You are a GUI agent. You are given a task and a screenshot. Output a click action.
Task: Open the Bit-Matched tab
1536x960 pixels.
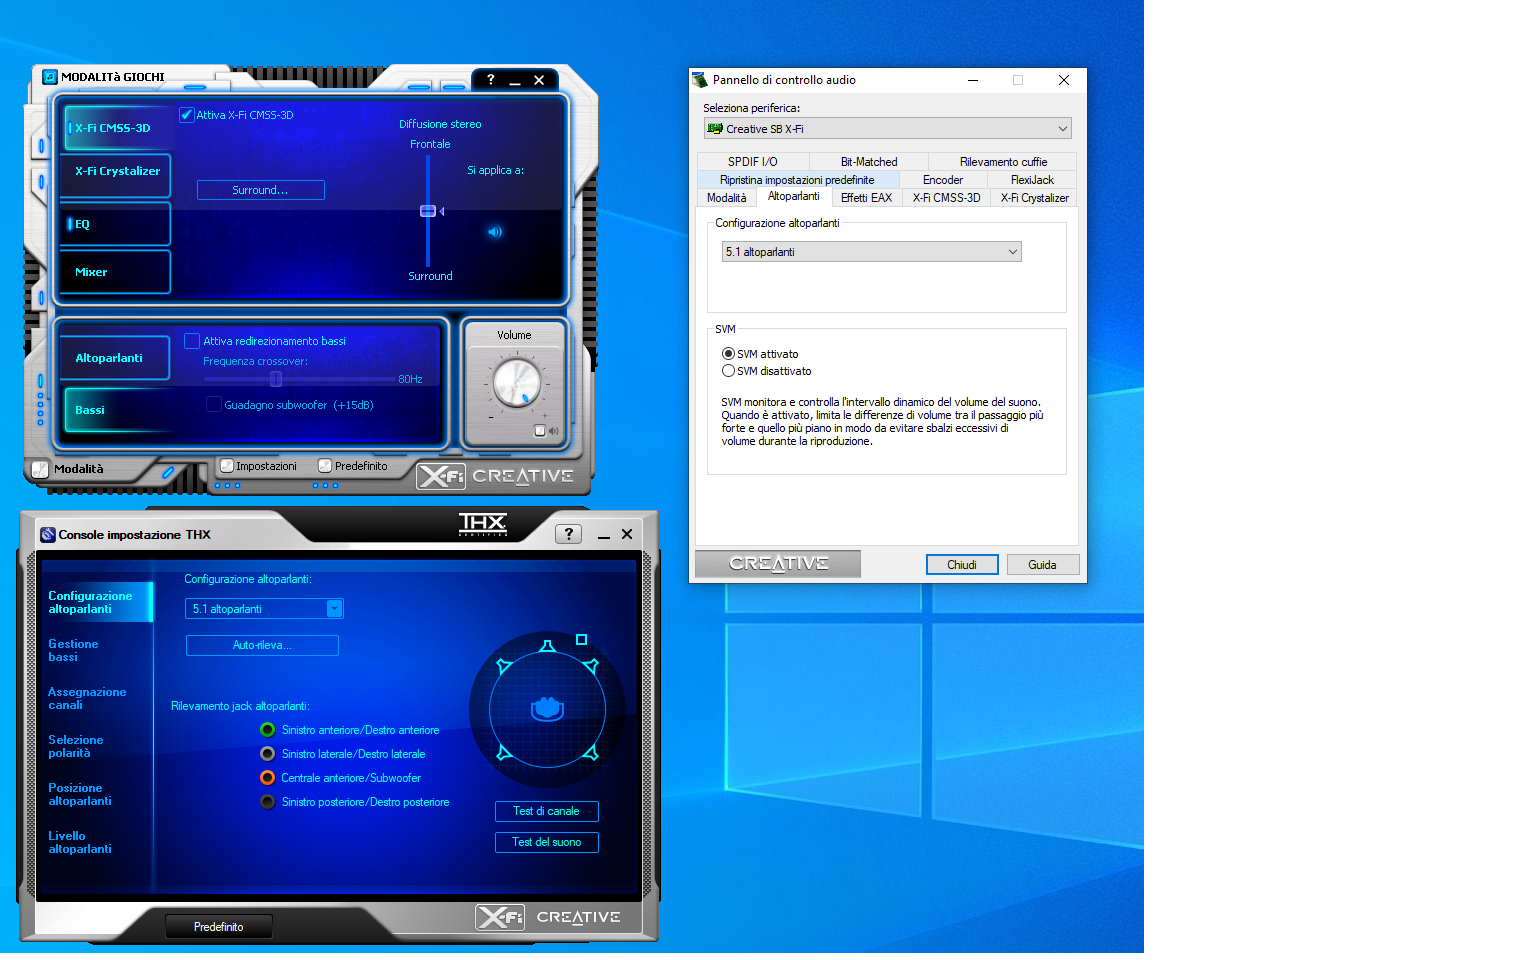coord(869,162)
